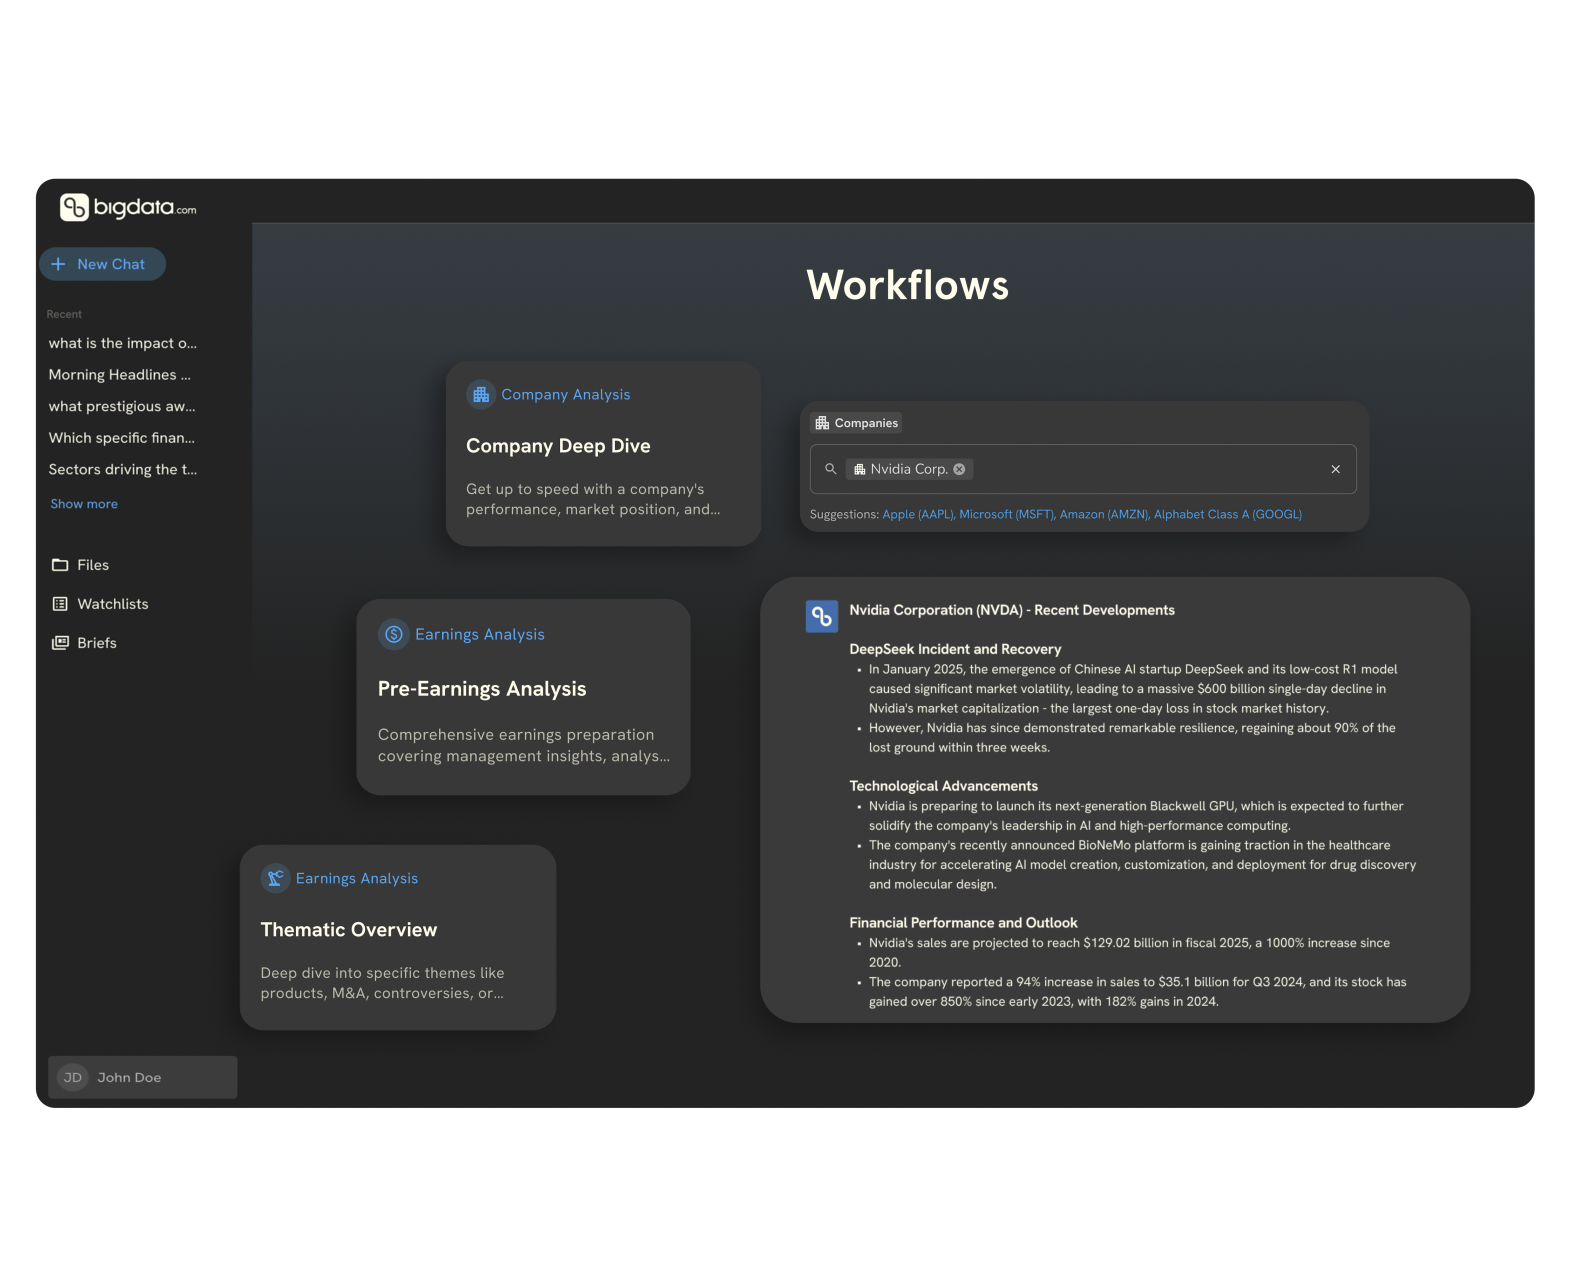Click the Files folder icon
Viewport: 1572px width, 1288px height.
click(x=60, y=565)
